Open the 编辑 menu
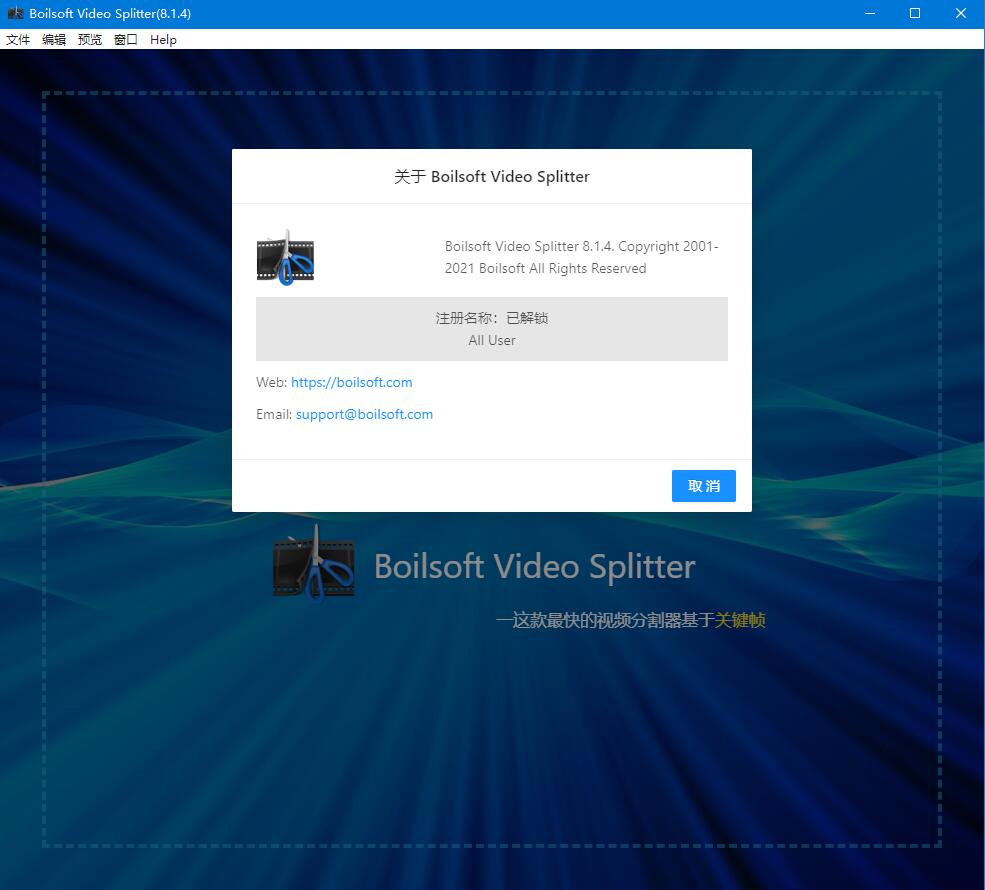985x890 pixels. tap(54, 40)
